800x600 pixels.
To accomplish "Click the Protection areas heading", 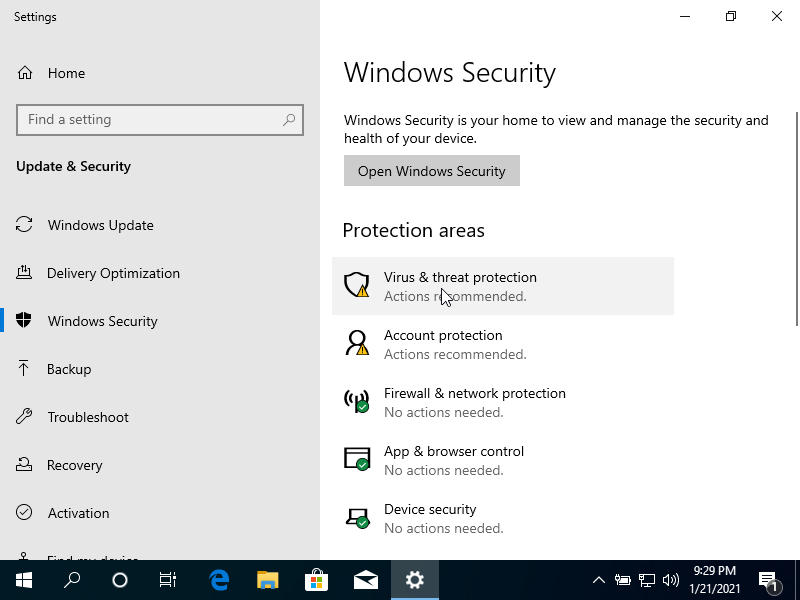I will tap(413, 230).
